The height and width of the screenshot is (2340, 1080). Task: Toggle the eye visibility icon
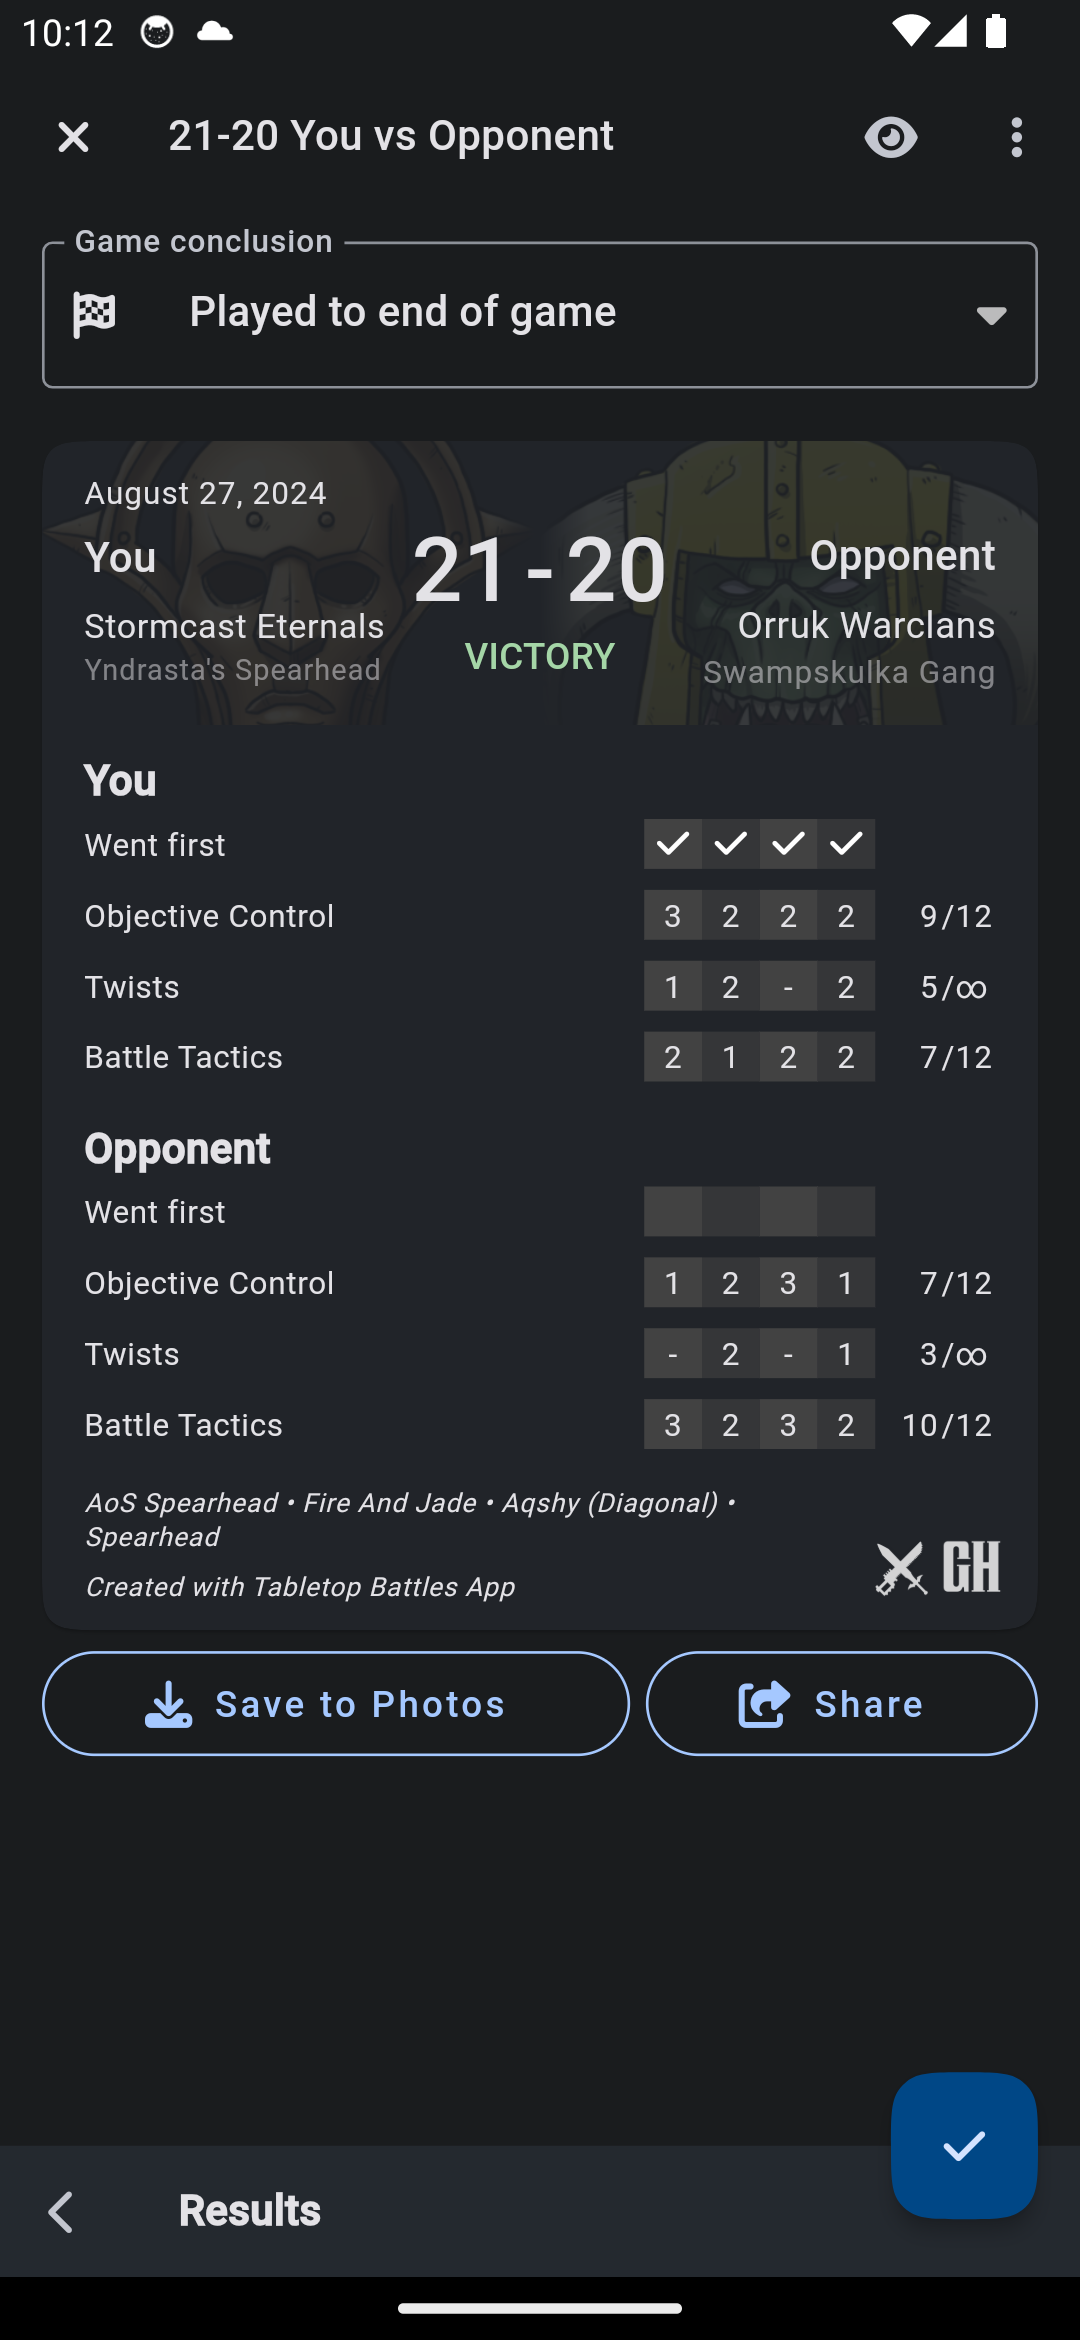pyautogui.click(x=890, y=137)
